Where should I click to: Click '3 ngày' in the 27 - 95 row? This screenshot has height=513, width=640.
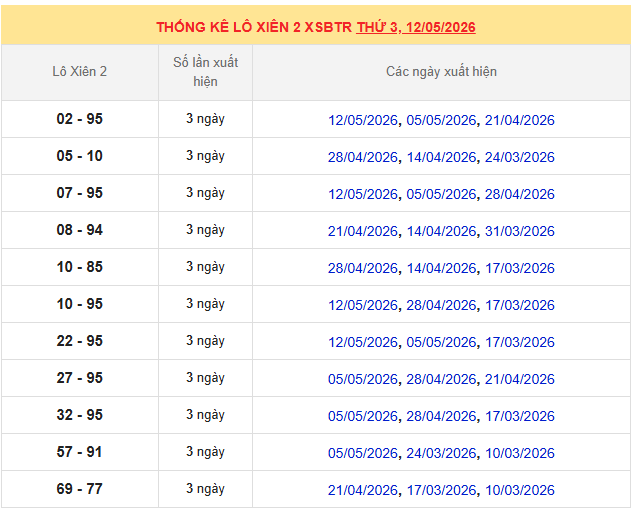click(x=205, y=378)
